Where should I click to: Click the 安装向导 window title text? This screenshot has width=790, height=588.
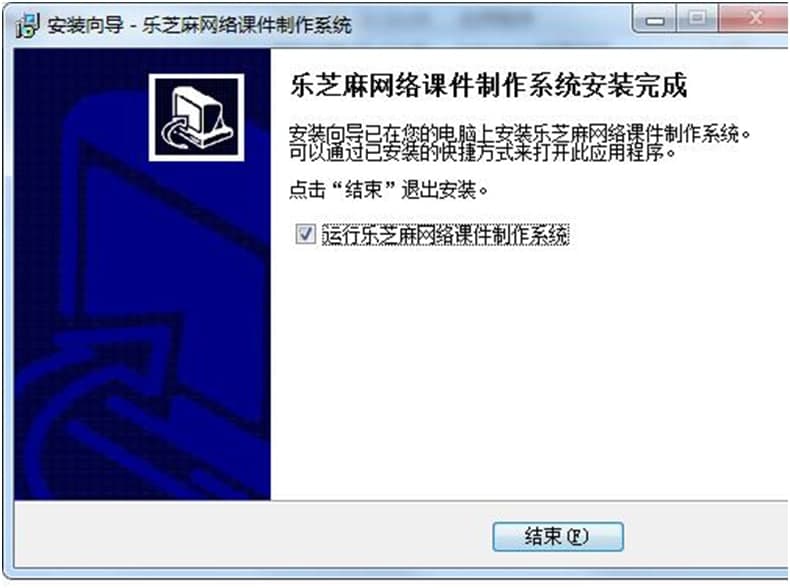coord(85,25)
